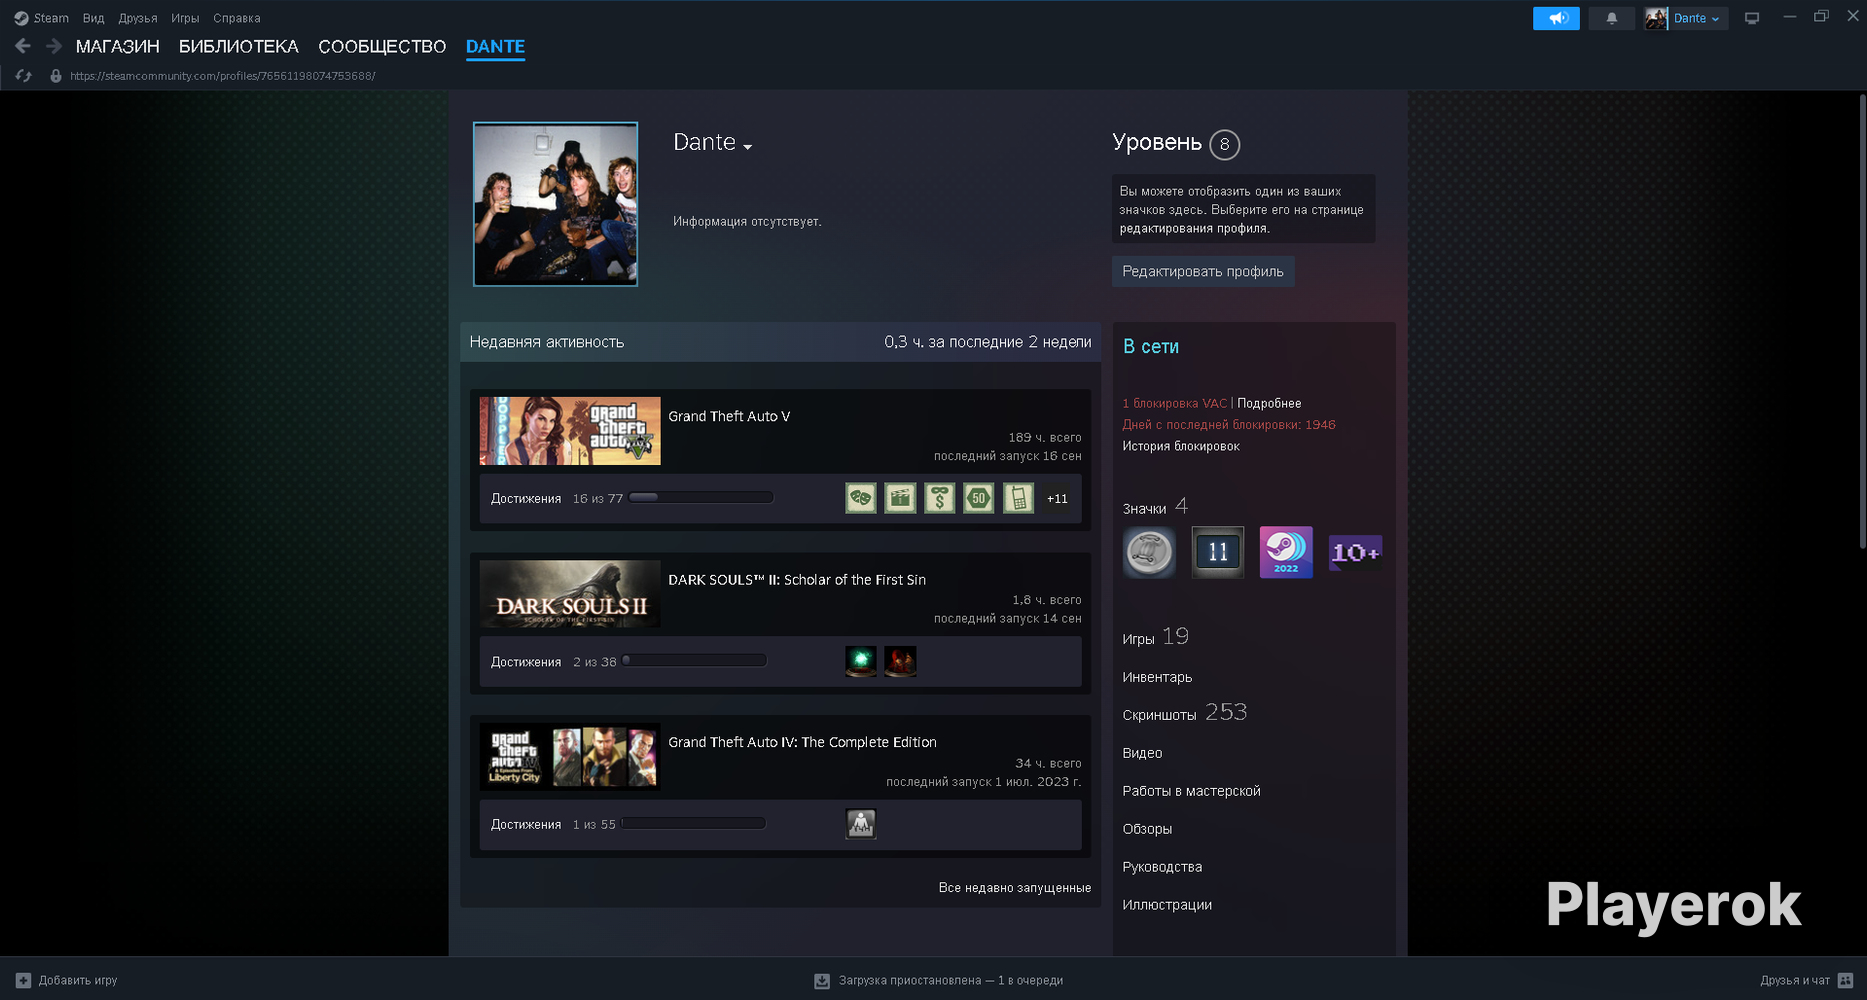Open the Grand Theft Auto V title link
The height and width of the screenshot is (1000, 1867).
729,416
